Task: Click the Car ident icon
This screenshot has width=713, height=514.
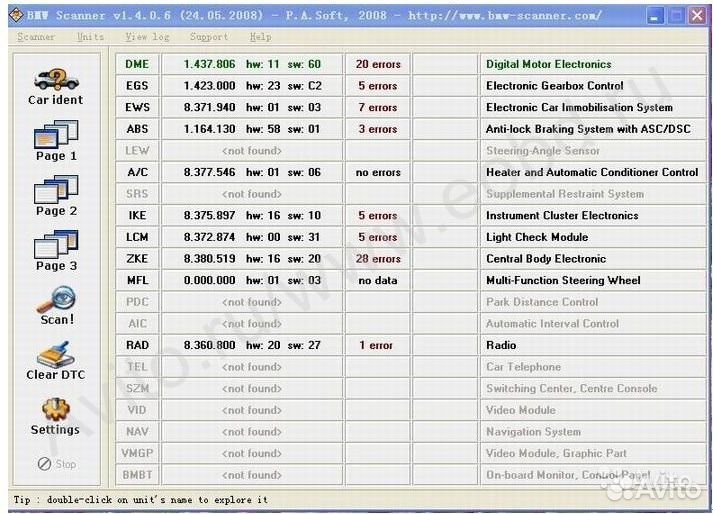Action: (55, 82)
